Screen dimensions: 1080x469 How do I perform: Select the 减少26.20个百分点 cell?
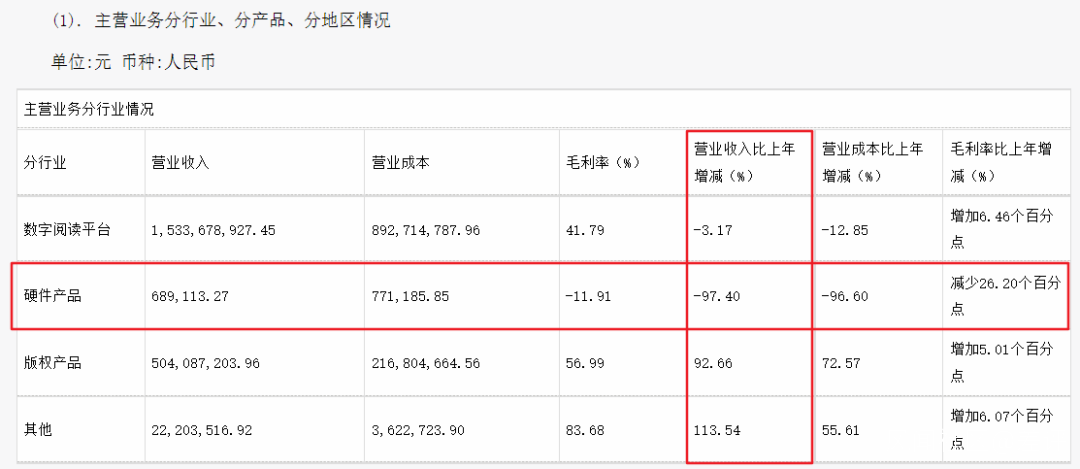[x=1002, y=296]
